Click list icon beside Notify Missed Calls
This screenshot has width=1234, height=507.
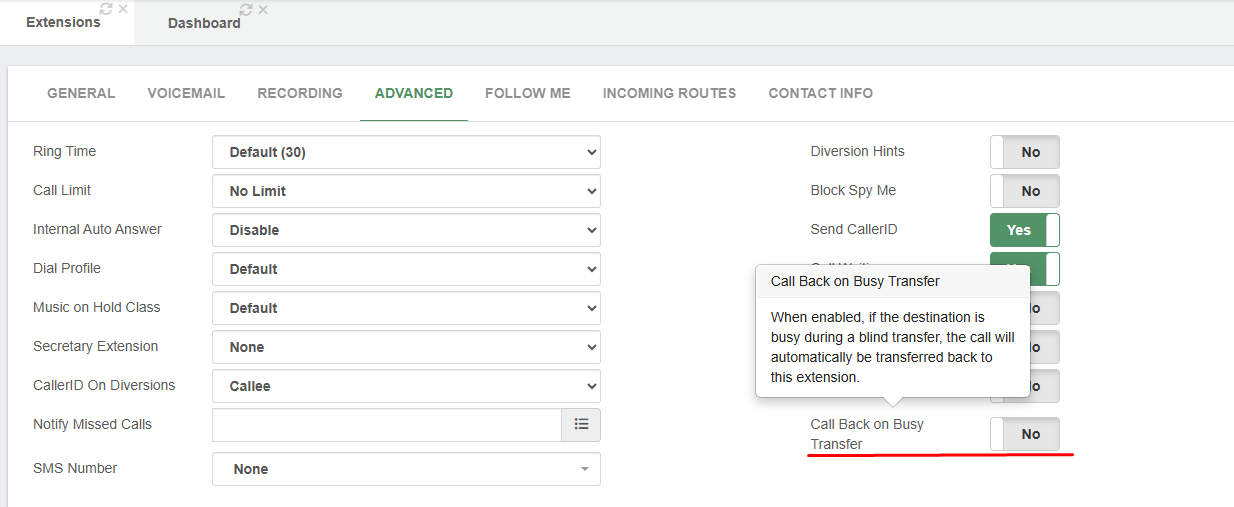pyautogui.click(x=581, y=425)
